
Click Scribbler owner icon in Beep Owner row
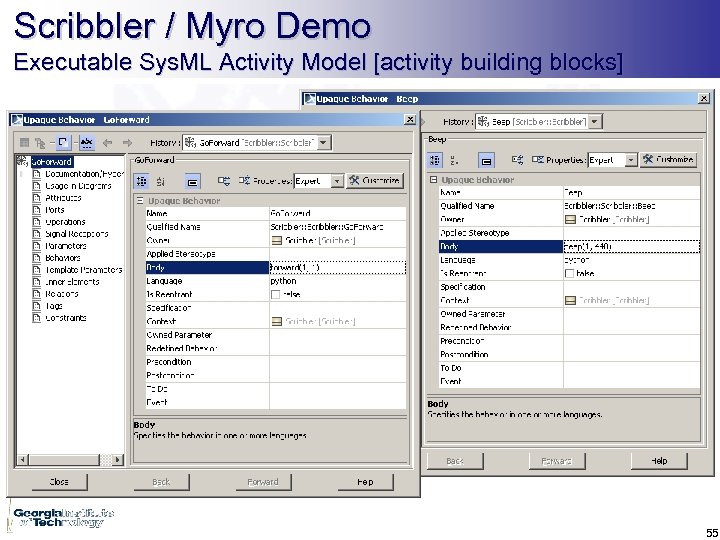point(570,219)
